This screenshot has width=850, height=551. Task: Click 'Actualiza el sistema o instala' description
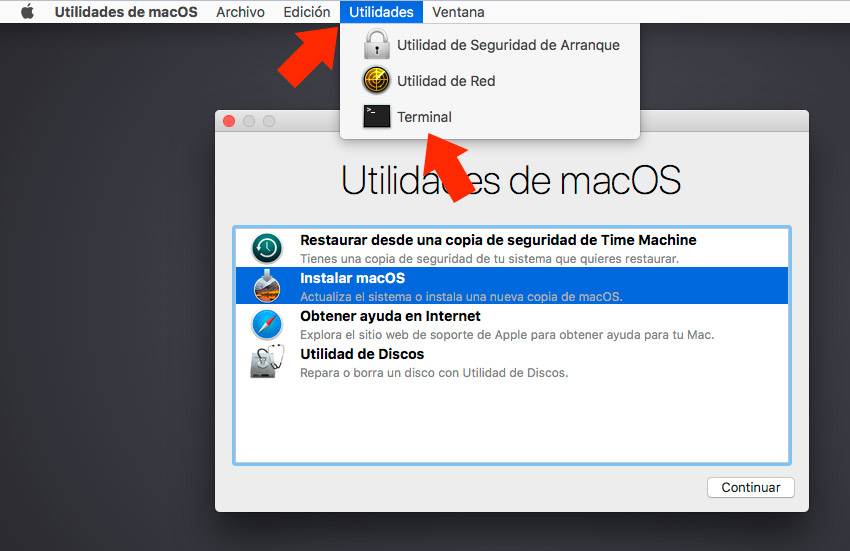(461, 297)
